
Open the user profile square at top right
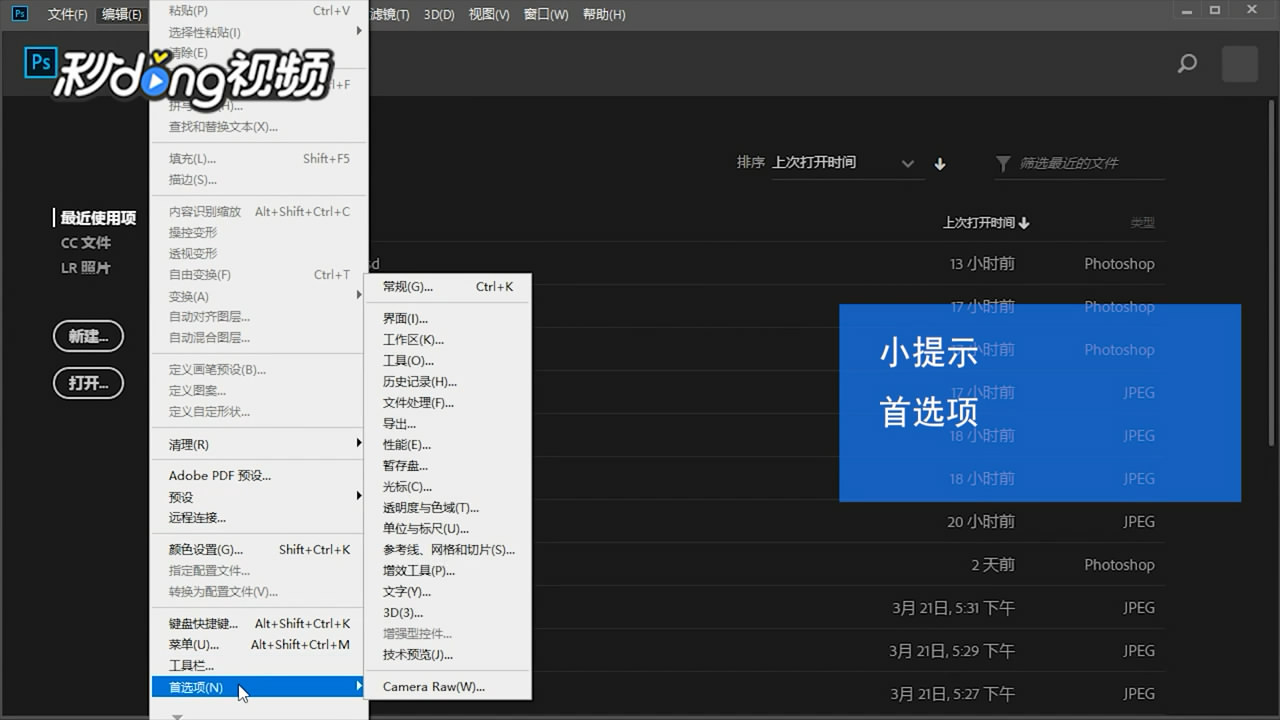coord(1240,64)
